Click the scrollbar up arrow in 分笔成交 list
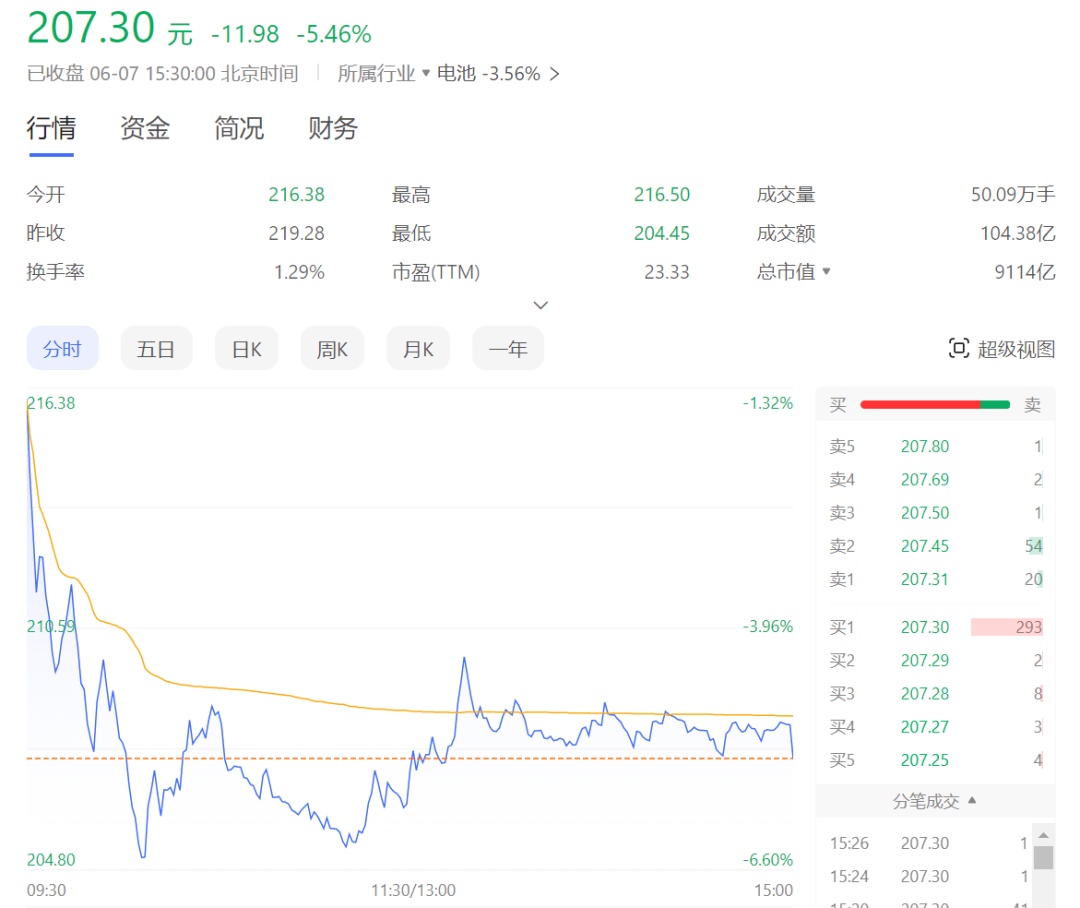Image resolution: width=1080 pixels, height=908 pixels. [1043, 835]
